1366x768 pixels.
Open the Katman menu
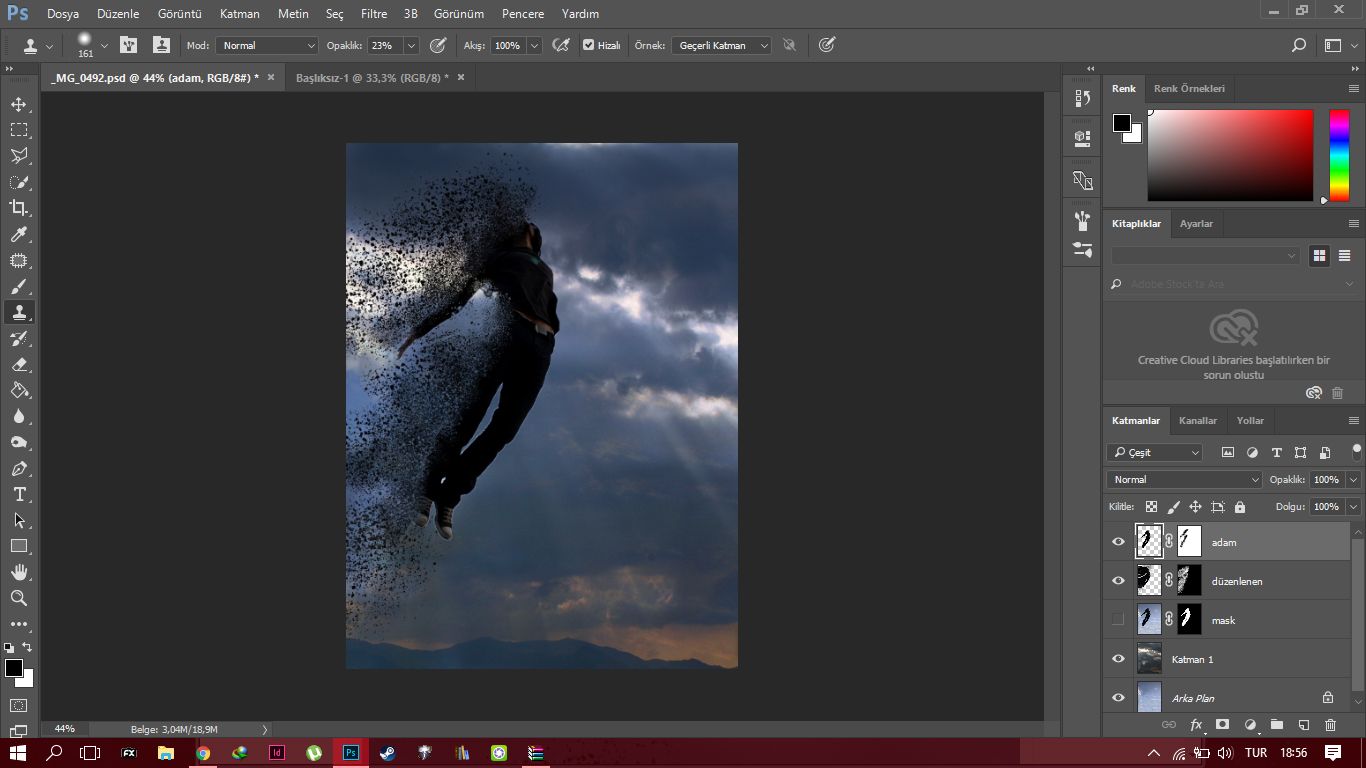(x=239, y=14)
